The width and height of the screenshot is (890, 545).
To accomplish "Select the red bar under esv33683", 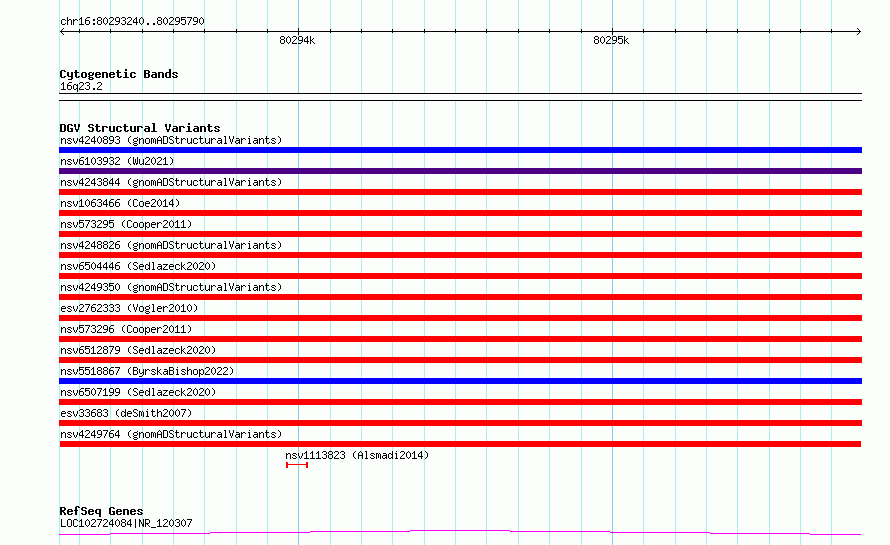I will click(460, 423).
